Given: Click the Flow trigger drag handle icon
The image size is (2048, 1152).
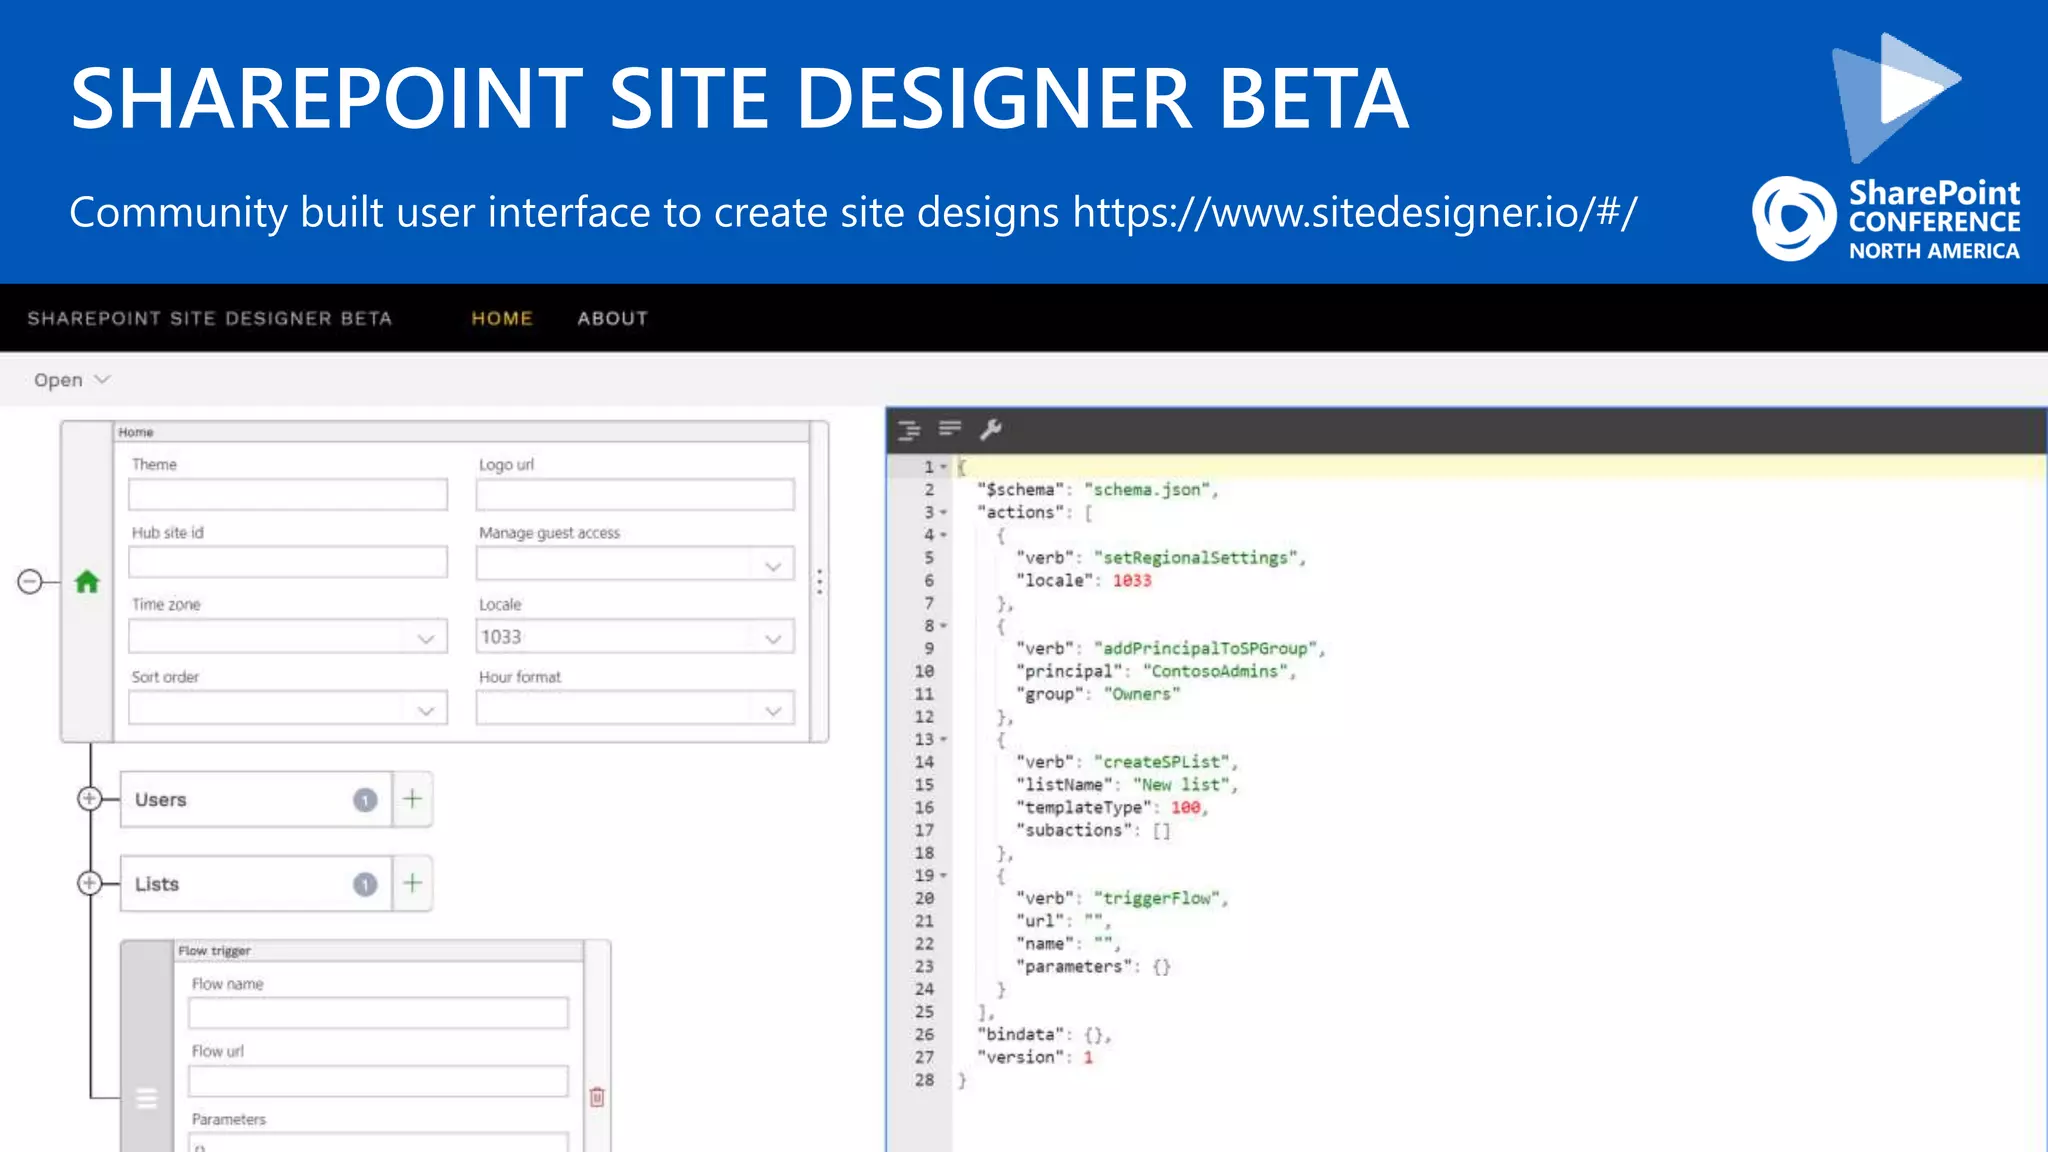Looking at the screenshot, I should [147, 1098].
